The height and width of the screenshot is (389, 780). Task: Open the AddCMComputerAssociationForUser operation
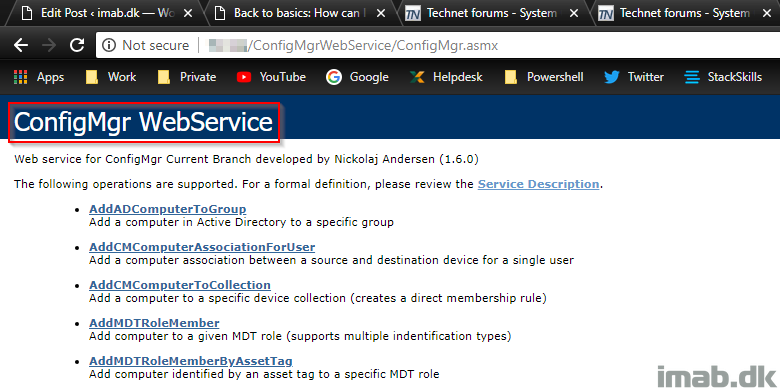coord(202,247)
